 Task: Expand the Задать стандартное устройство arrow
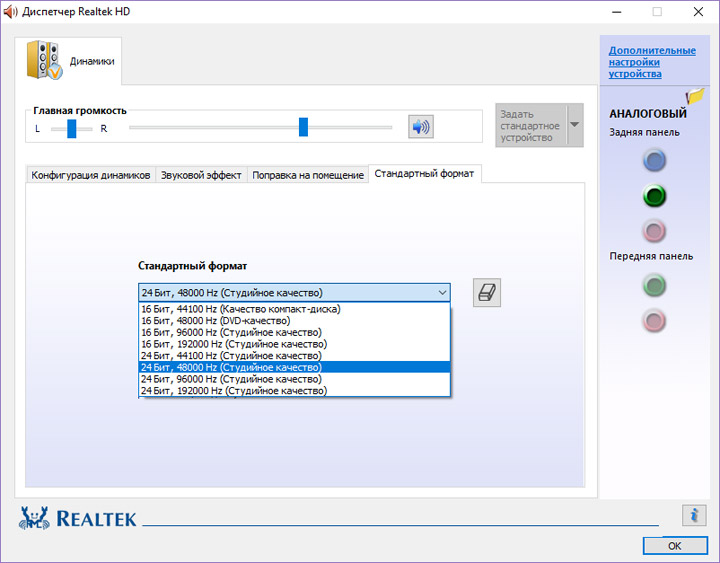point(574,125)
